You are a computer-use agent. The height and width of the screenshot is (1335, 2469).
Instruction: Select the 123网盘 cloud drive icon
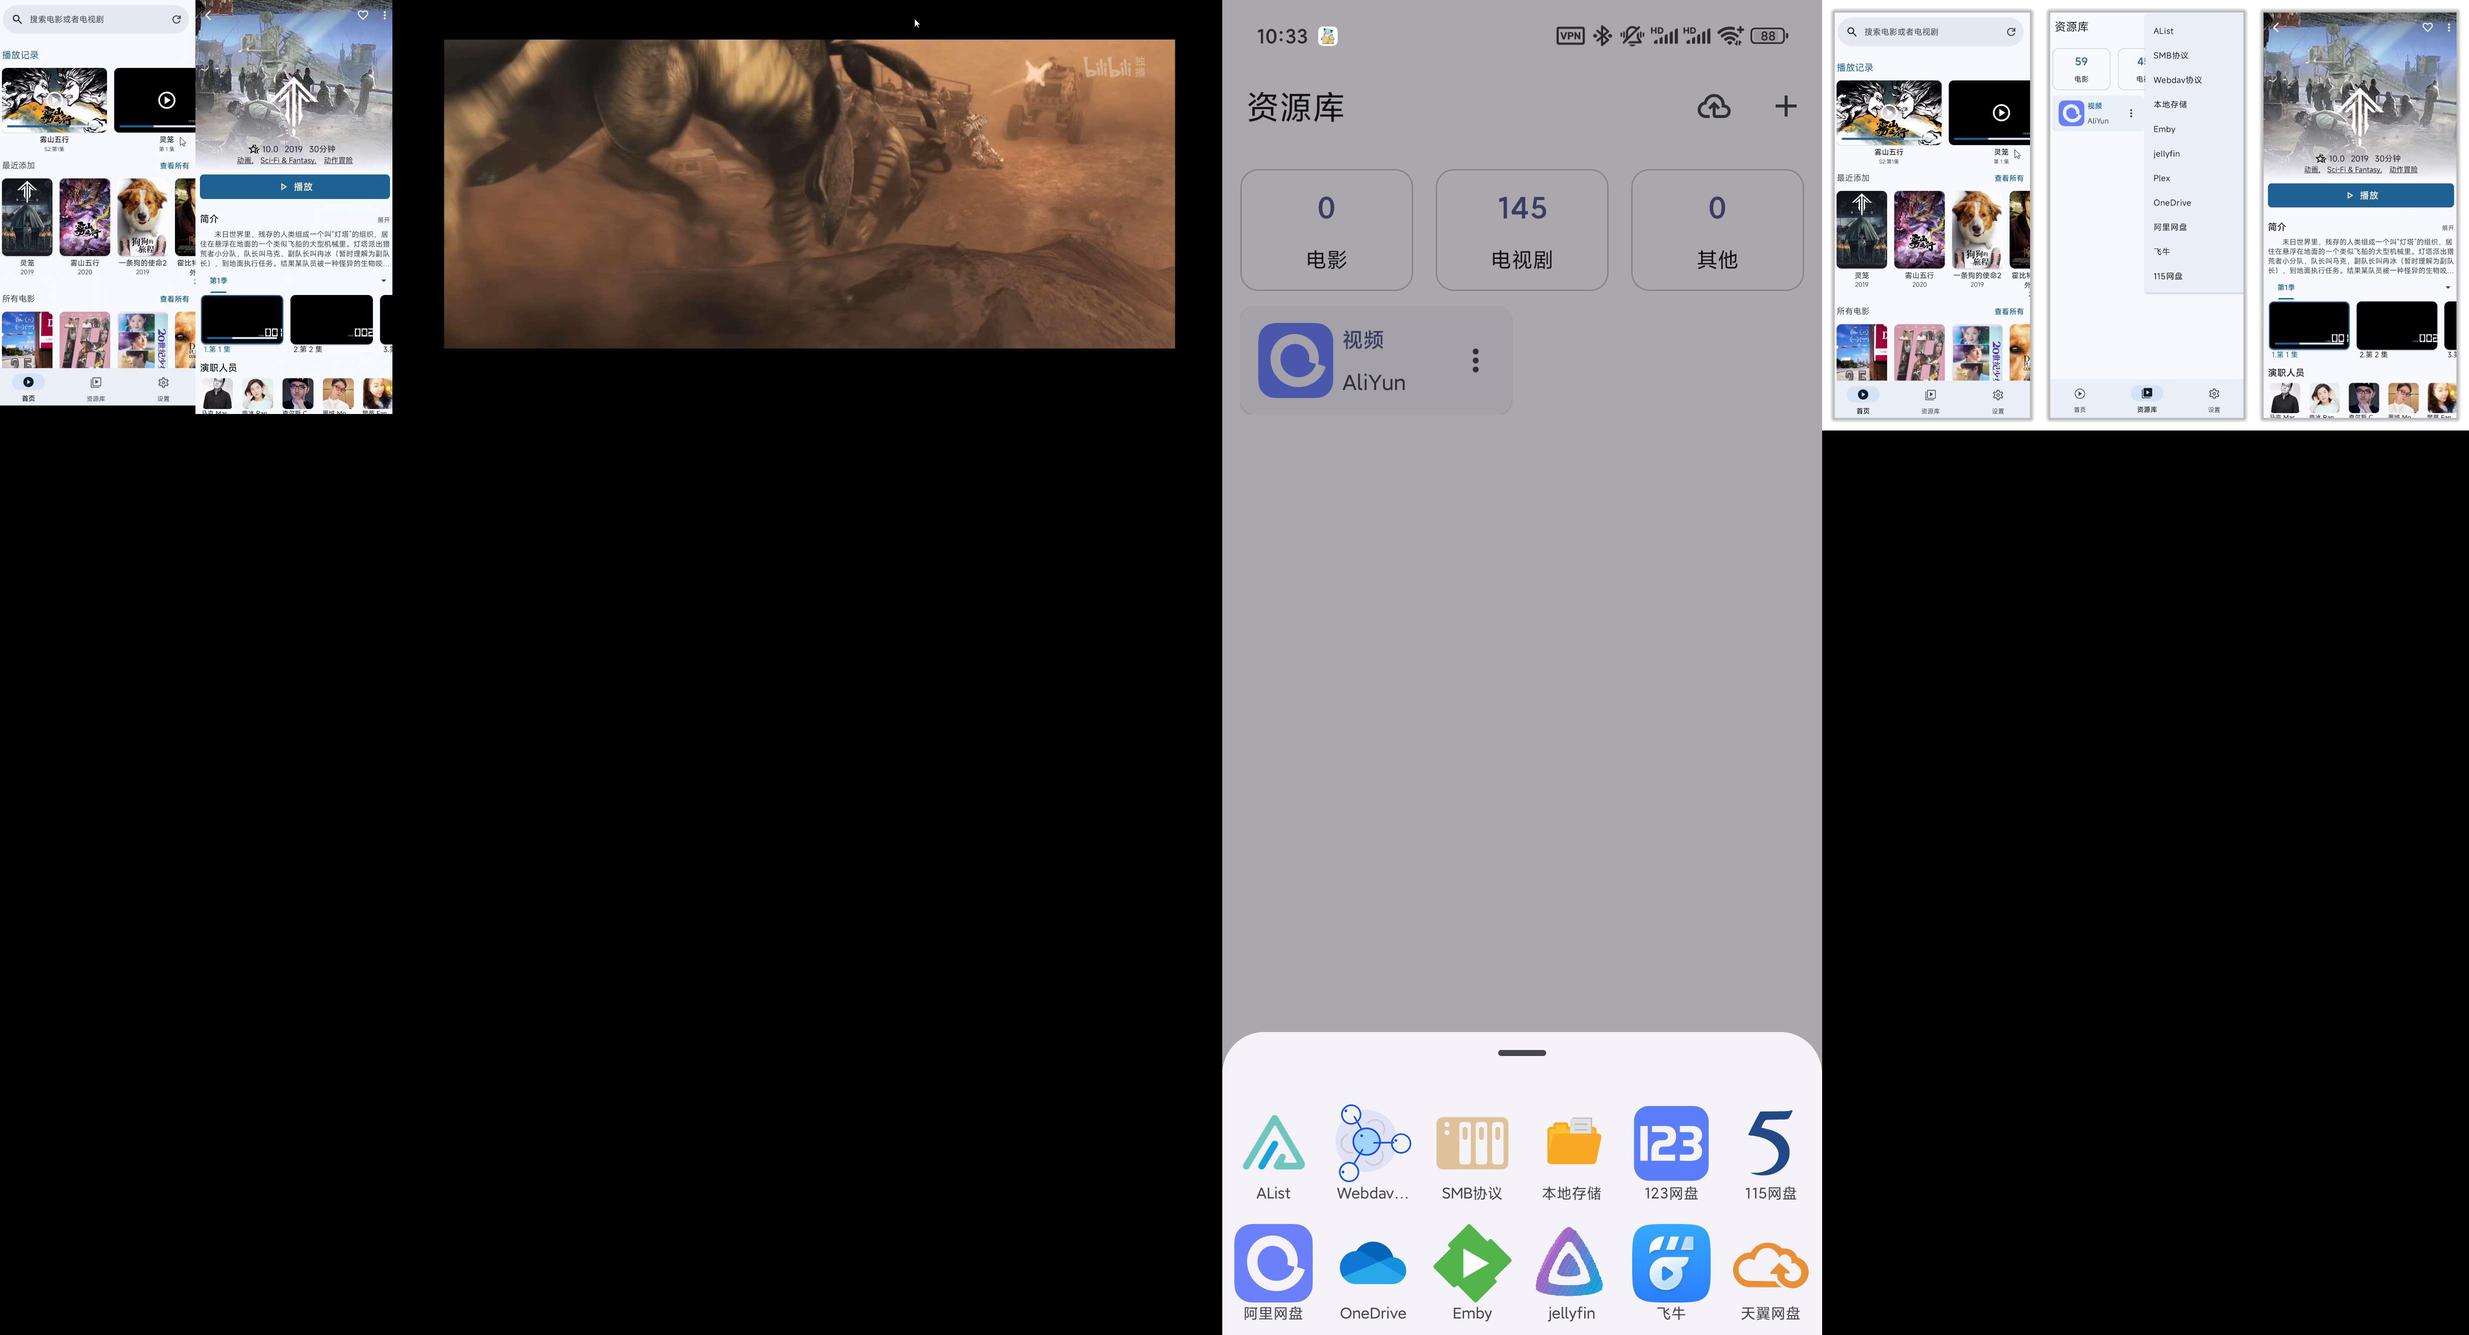pos(1670,1143)
